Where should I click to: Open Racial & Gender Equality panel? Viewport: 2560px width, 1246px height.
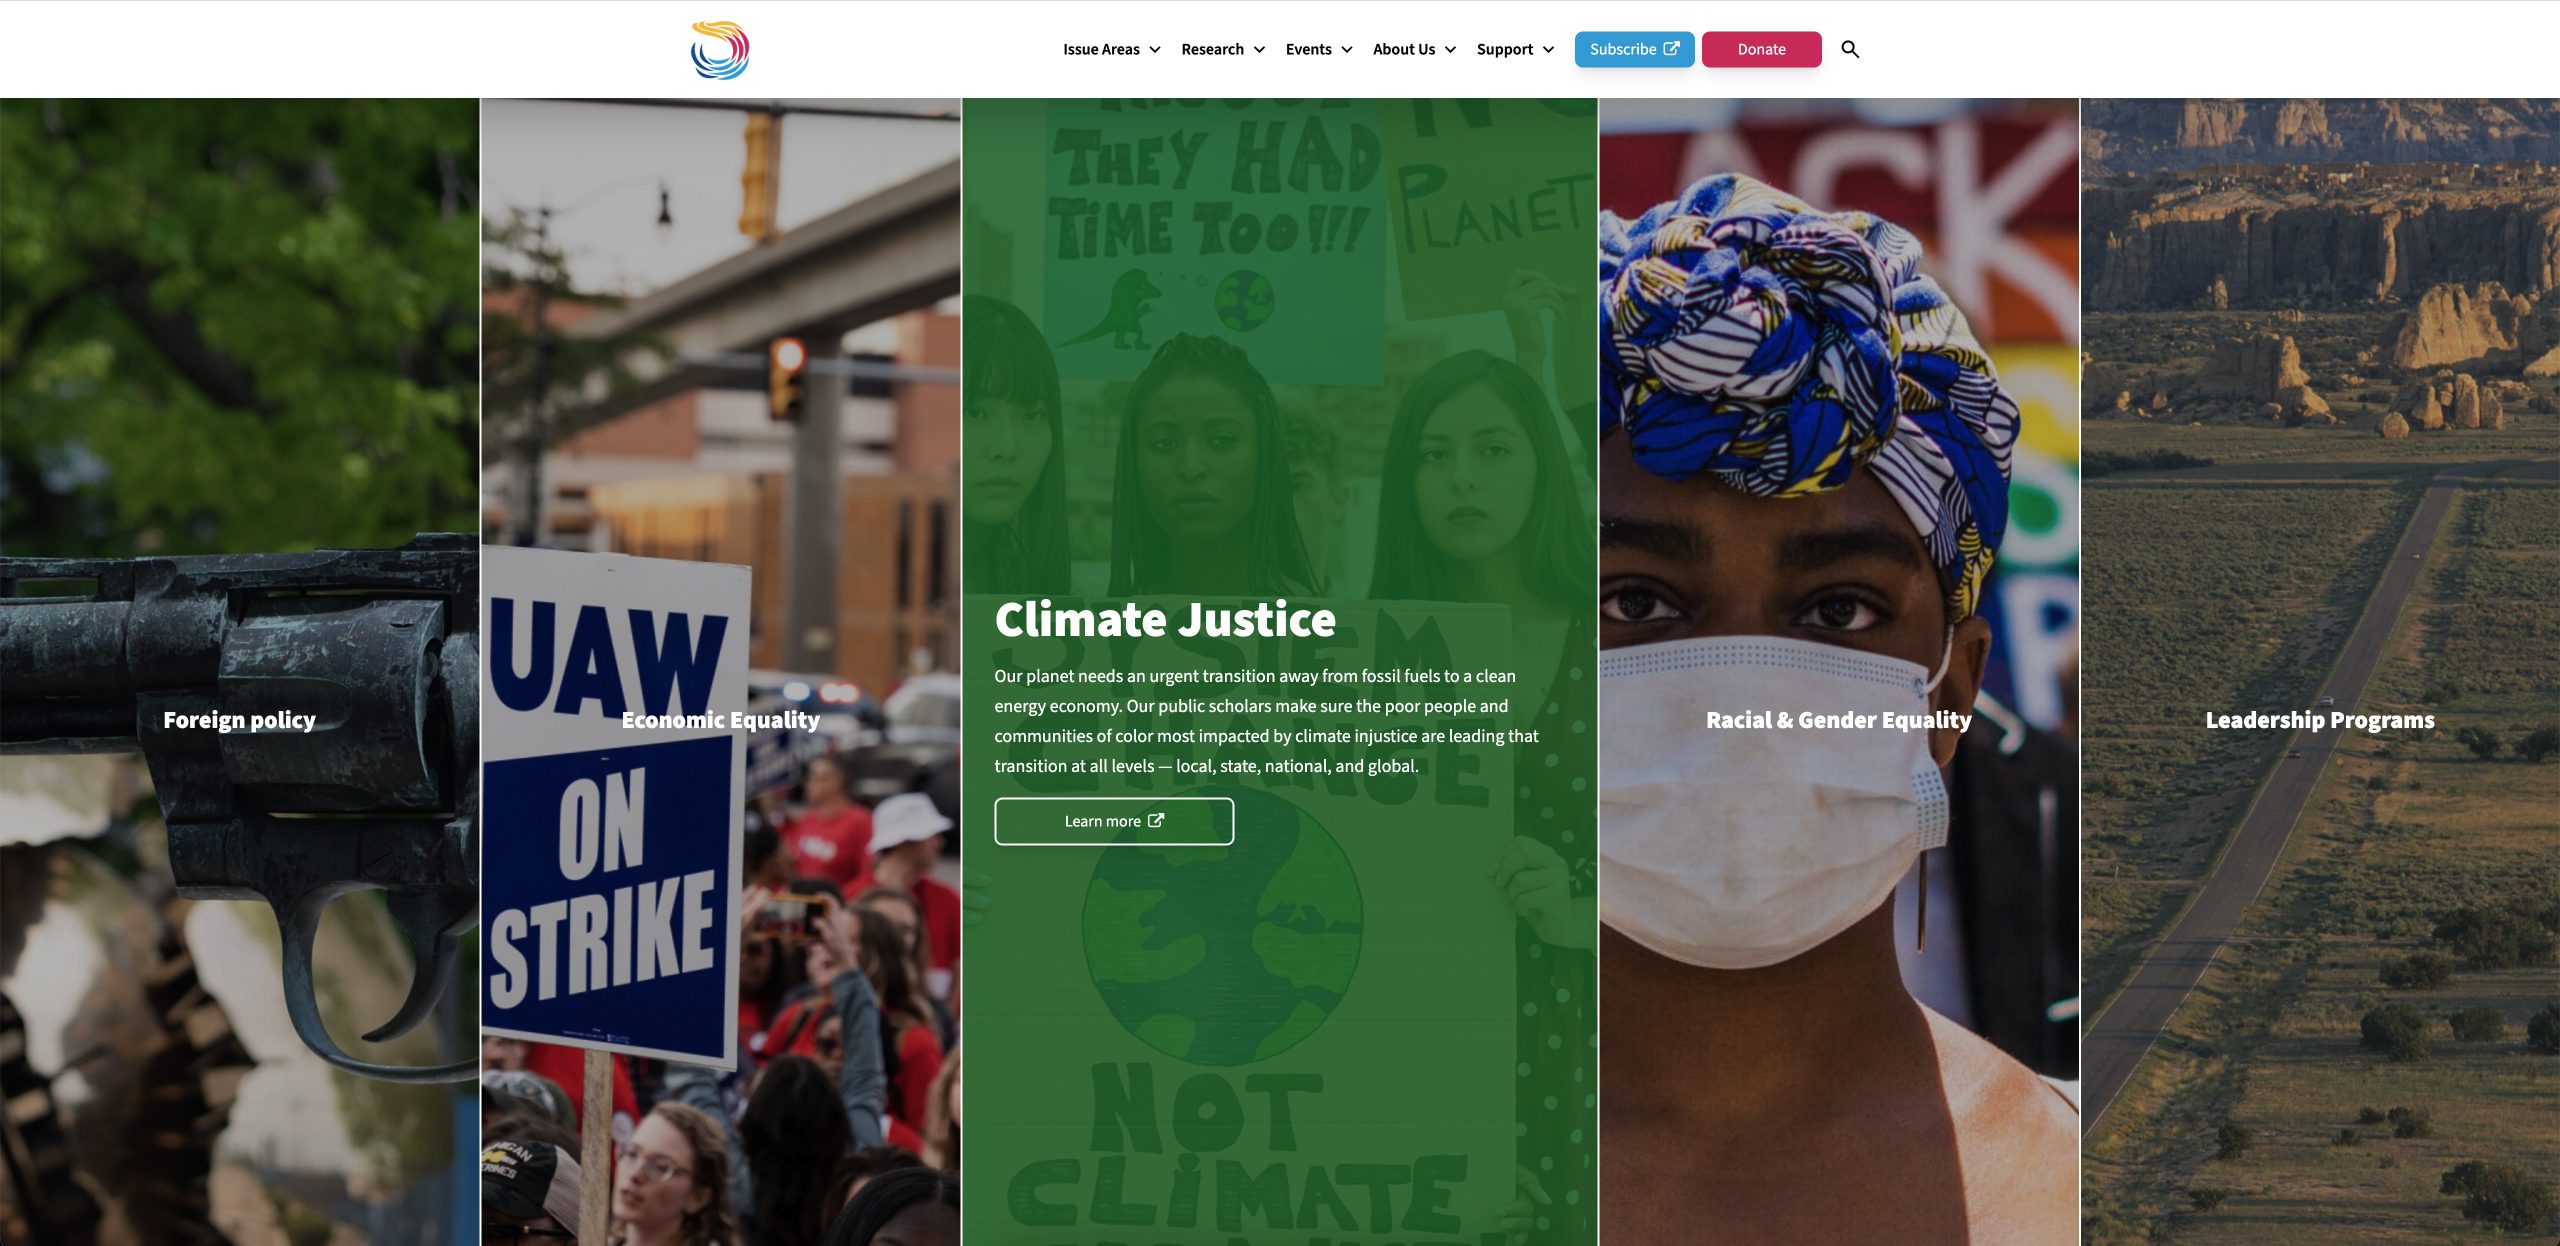(x=1838, y=720)
